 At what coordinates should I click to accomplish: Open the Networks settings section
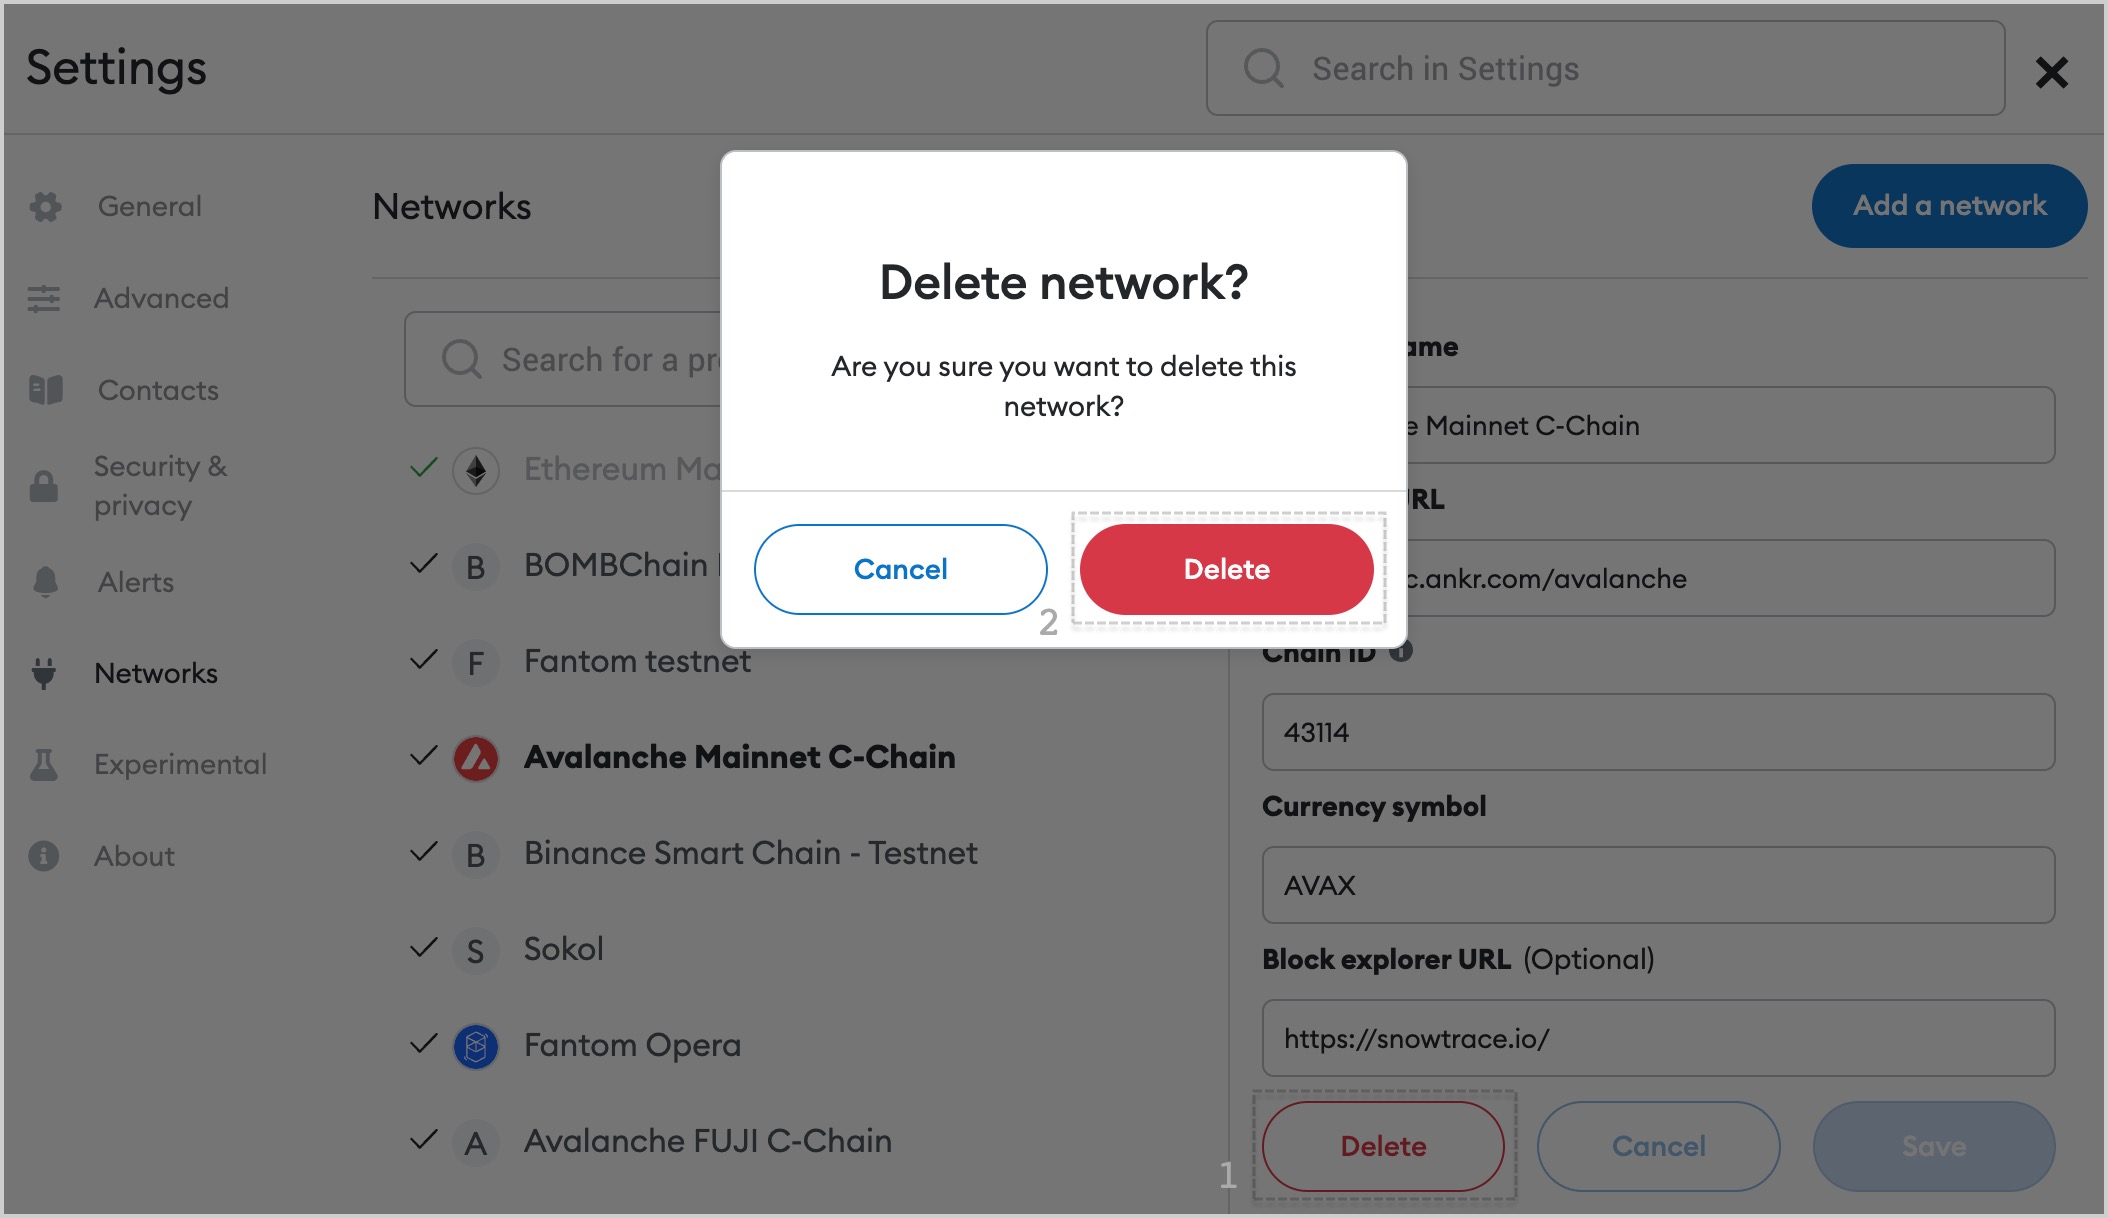click(155, 673)
